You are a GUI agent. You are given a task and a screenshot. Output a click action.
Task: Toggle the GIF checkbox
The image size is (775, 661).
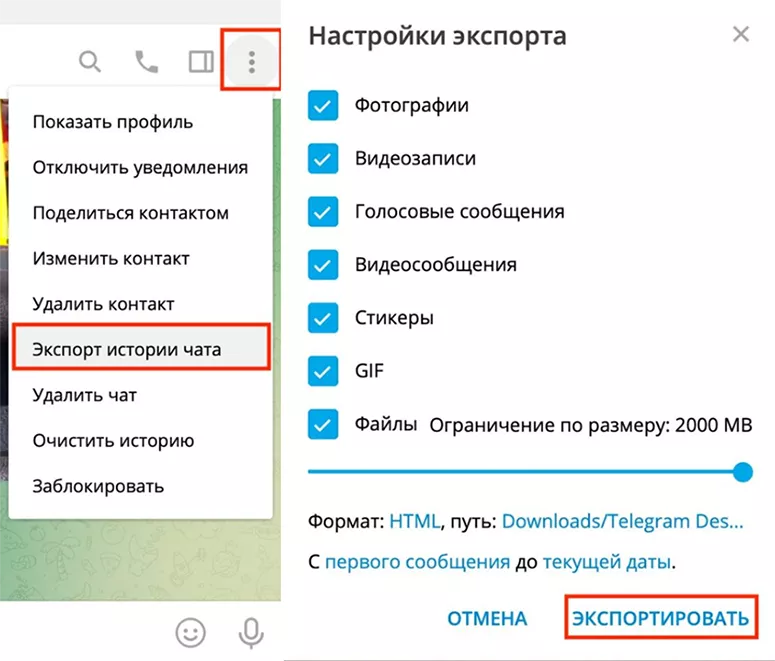(323, 371)
